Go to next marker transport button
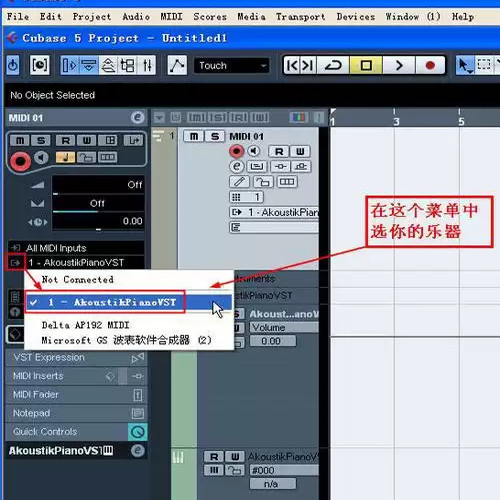The width and height of the screenshot is (500, 500). tap(308, 65)
